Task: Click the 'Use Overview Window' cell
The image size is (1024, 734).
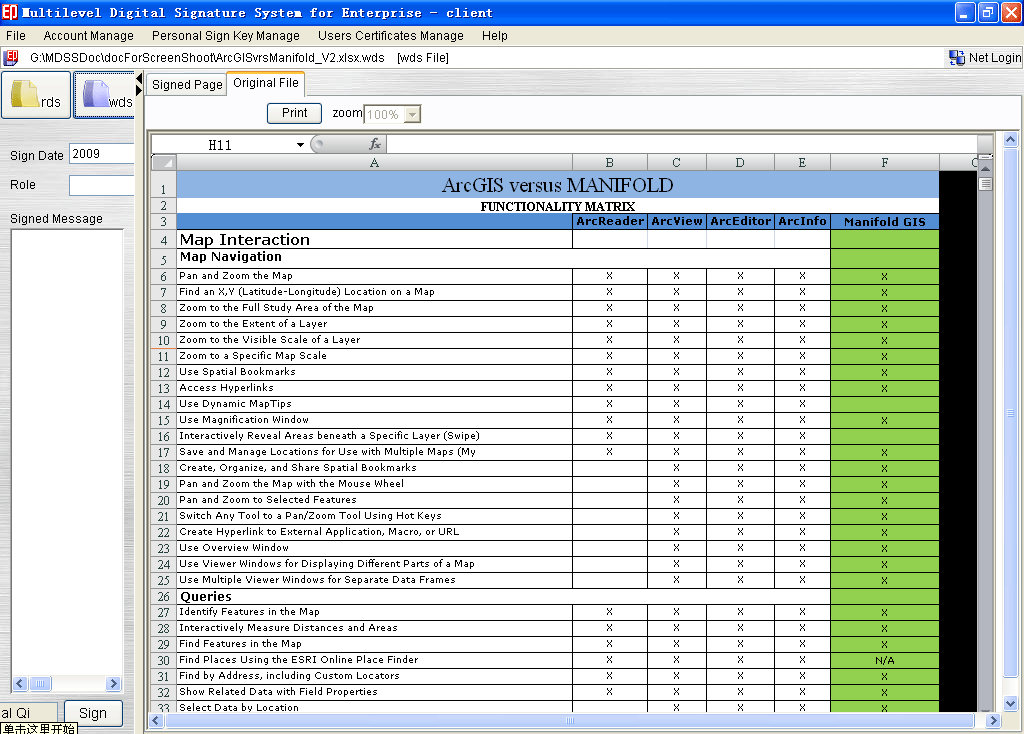Action: (x=374, y=548)
